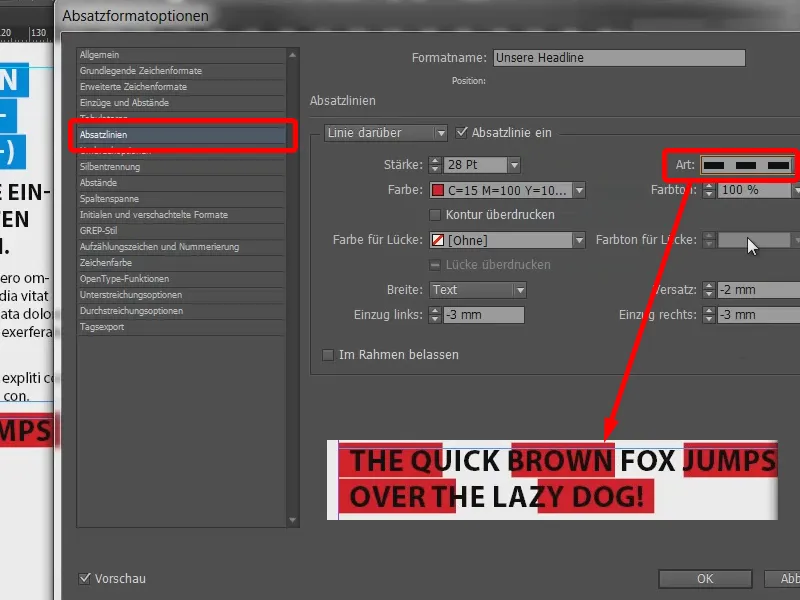
Task: Select Aufzählungszeichen und Nummerierung
Action: tap(181, 247)
